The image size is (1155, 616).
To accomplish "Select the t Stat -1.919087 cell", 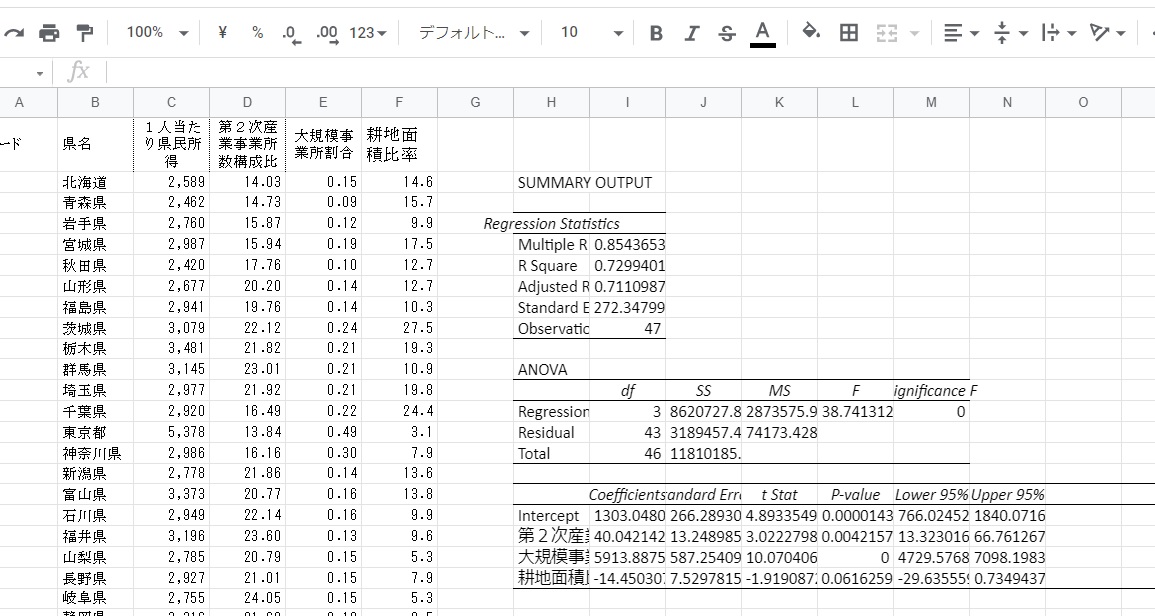I will point(779,578).
